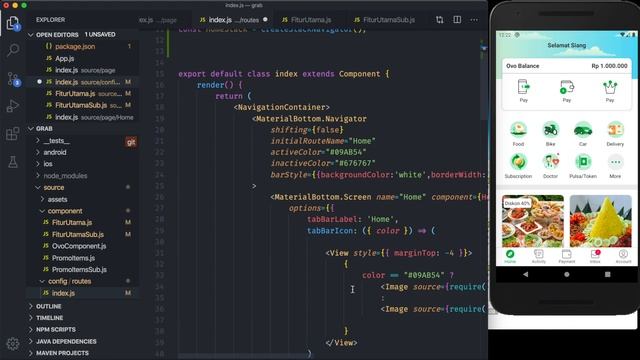Open the Testing flask view
The image size is (640, 360).
[x=13, y=162]
